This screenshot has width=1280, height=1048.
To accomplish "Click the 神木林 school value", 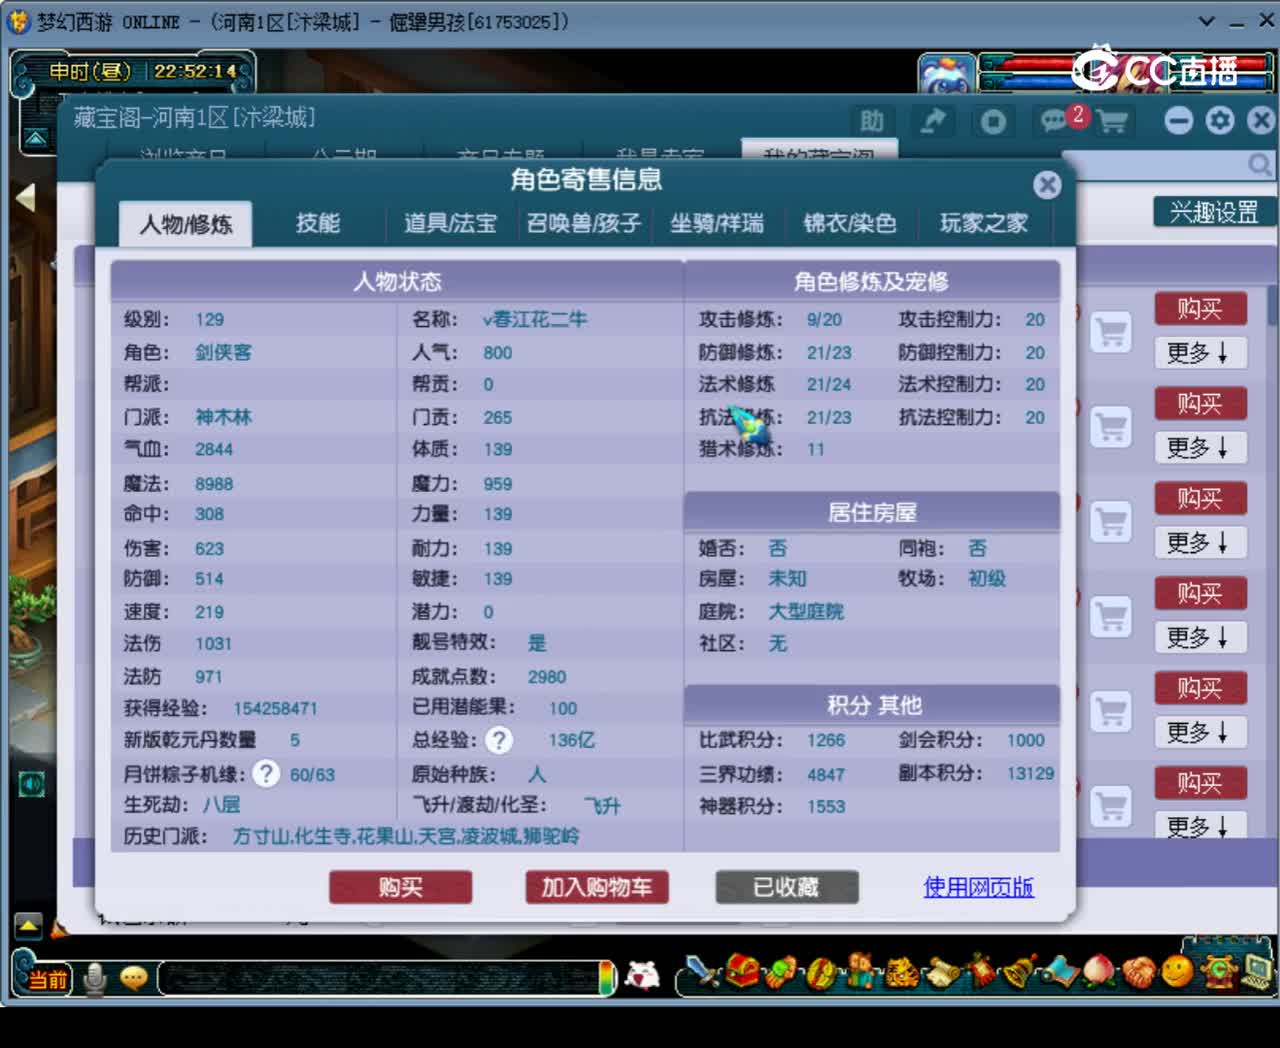I will pyautogui.click(x=224, y=417).
